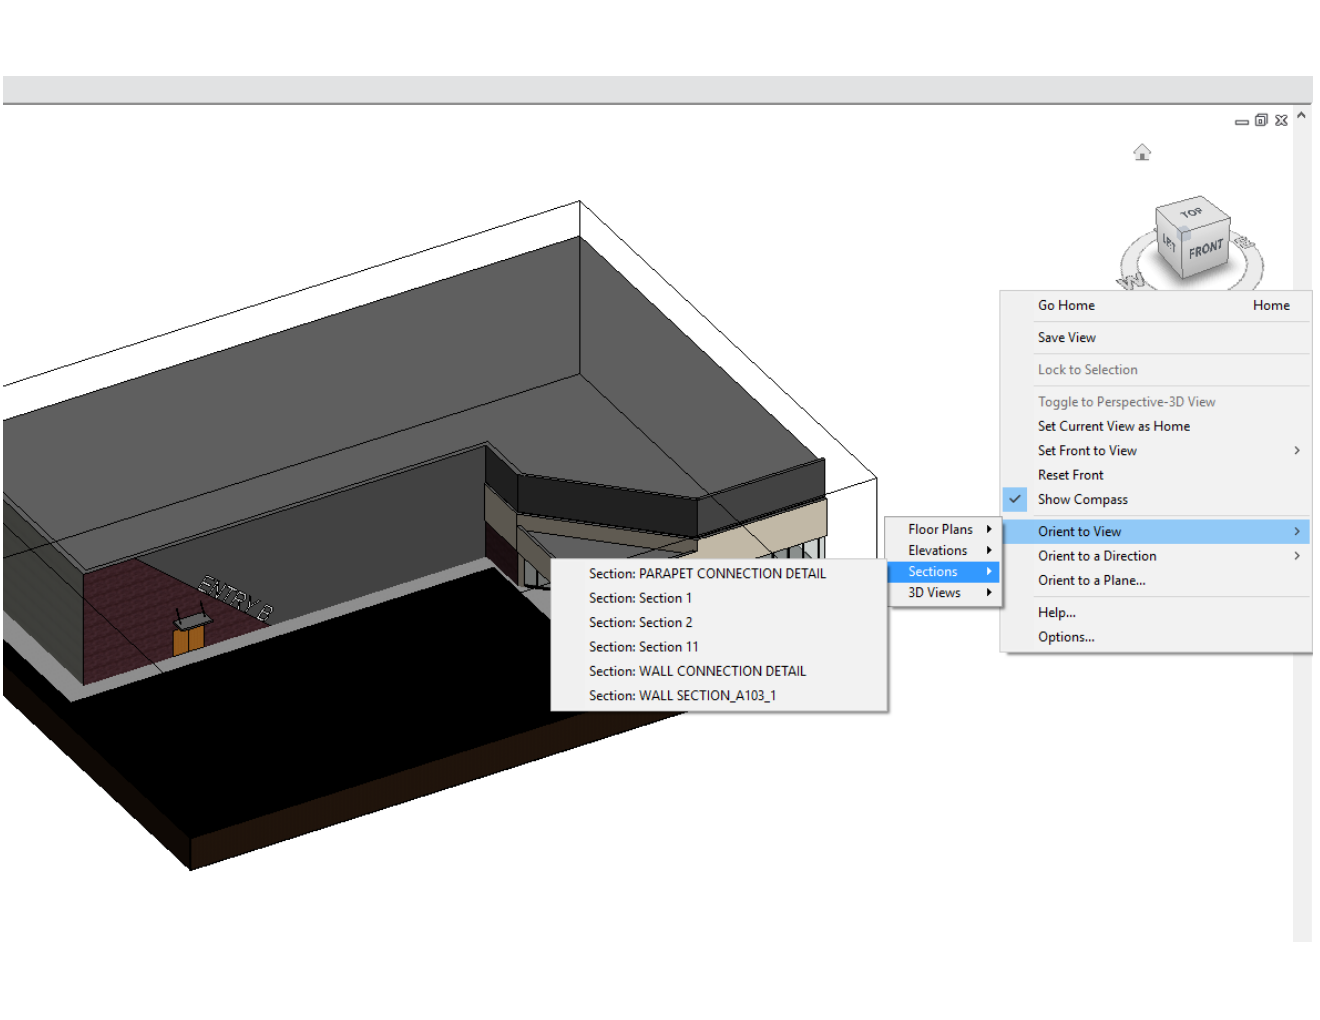The image size is (1320, 1020).
Task: Select Section: WALL SECTION_A103_1
Action: (x=719, y=695)
